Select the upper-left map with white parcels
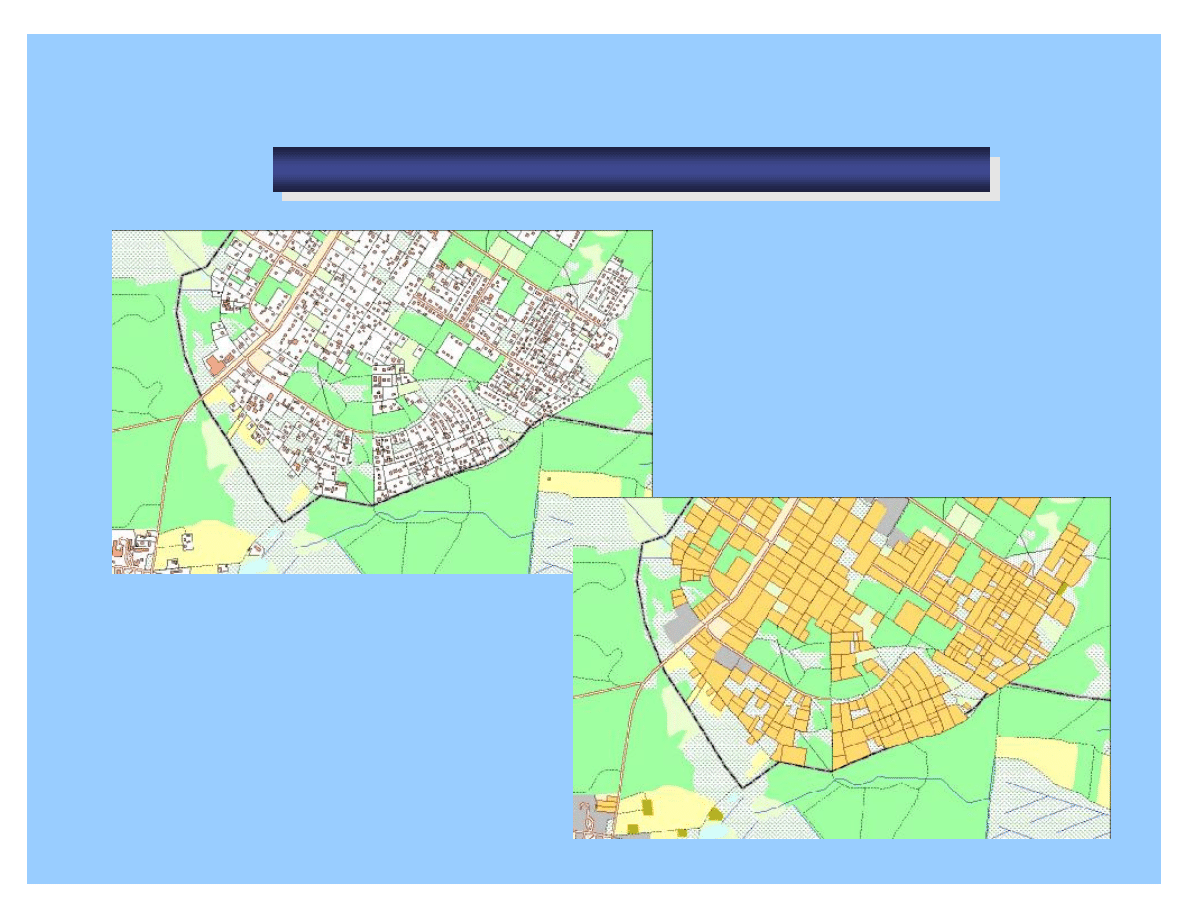Image resolution: width=1188 pixels, height=918 pixels. (x=381, y=400)
